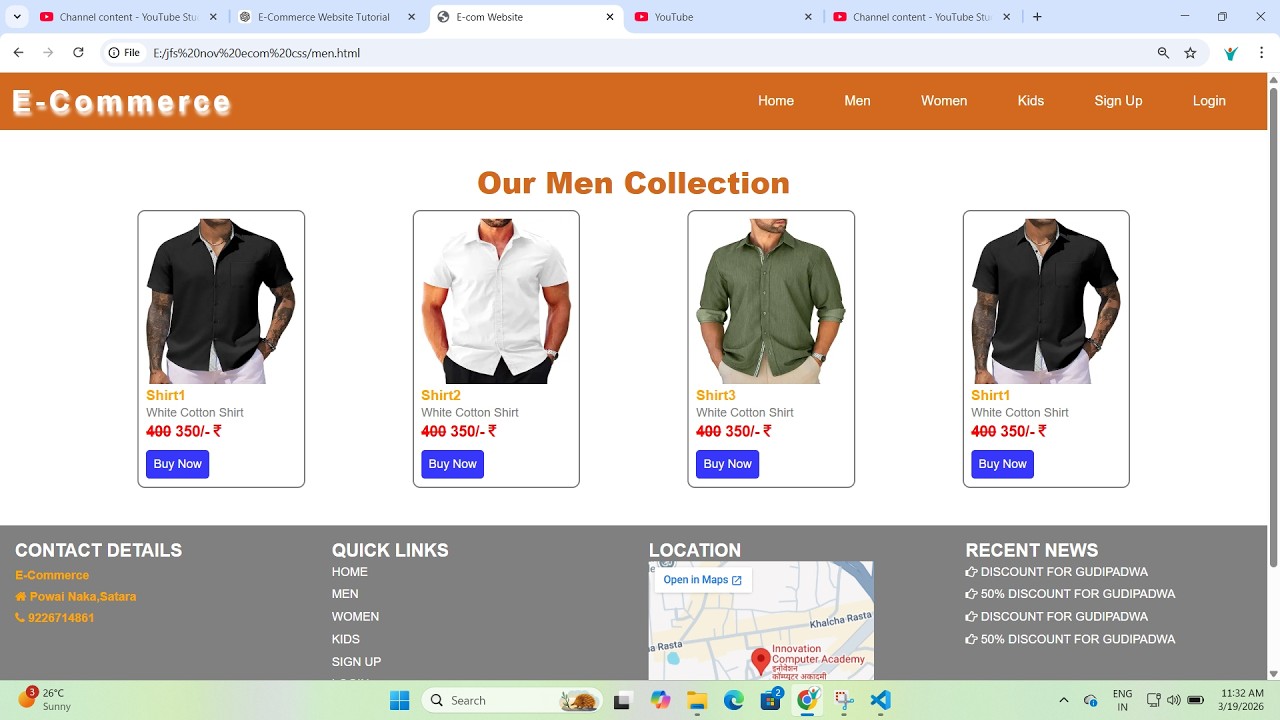Click Open in Maps on the map

pyautogui.click(x=702, y=580)
